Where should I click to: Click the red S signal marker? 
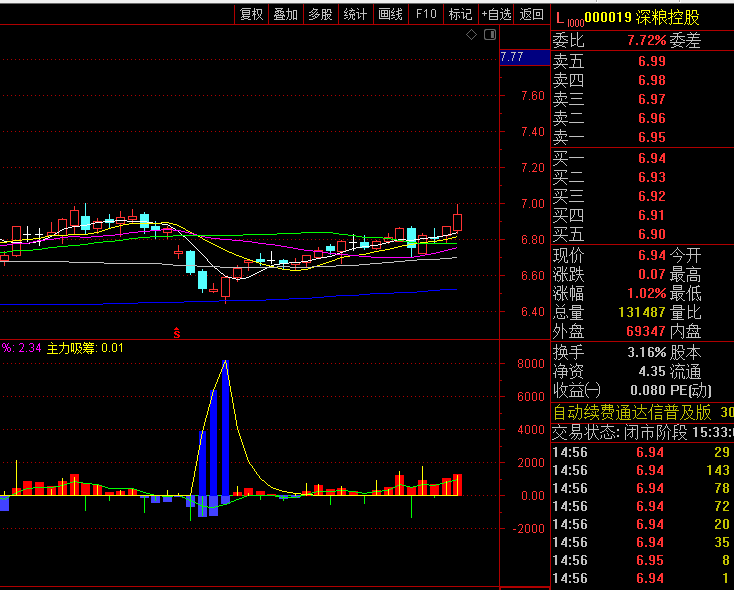click(177, 332)
